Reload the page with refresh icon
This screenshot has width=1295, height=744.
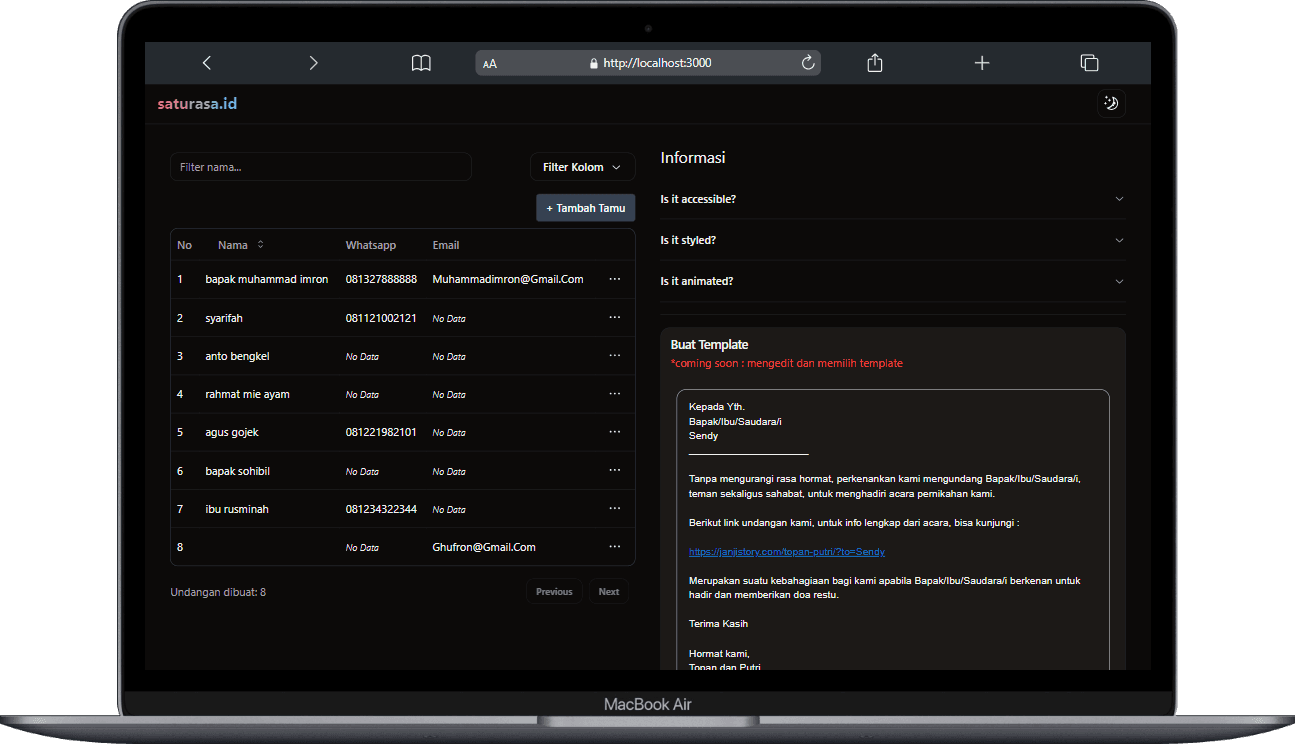[808, 63]
